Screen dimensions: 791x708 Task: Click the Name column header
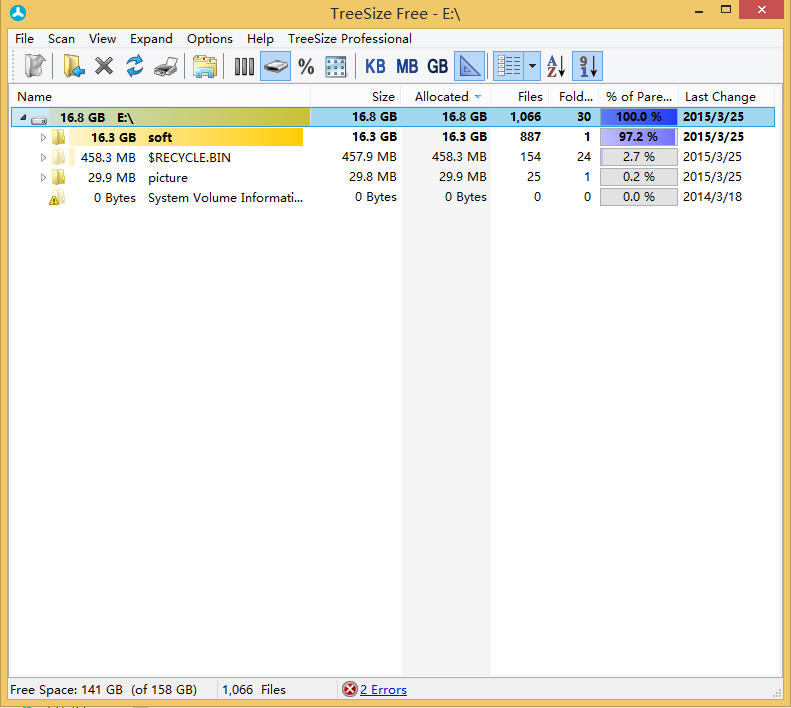(159, 96)
